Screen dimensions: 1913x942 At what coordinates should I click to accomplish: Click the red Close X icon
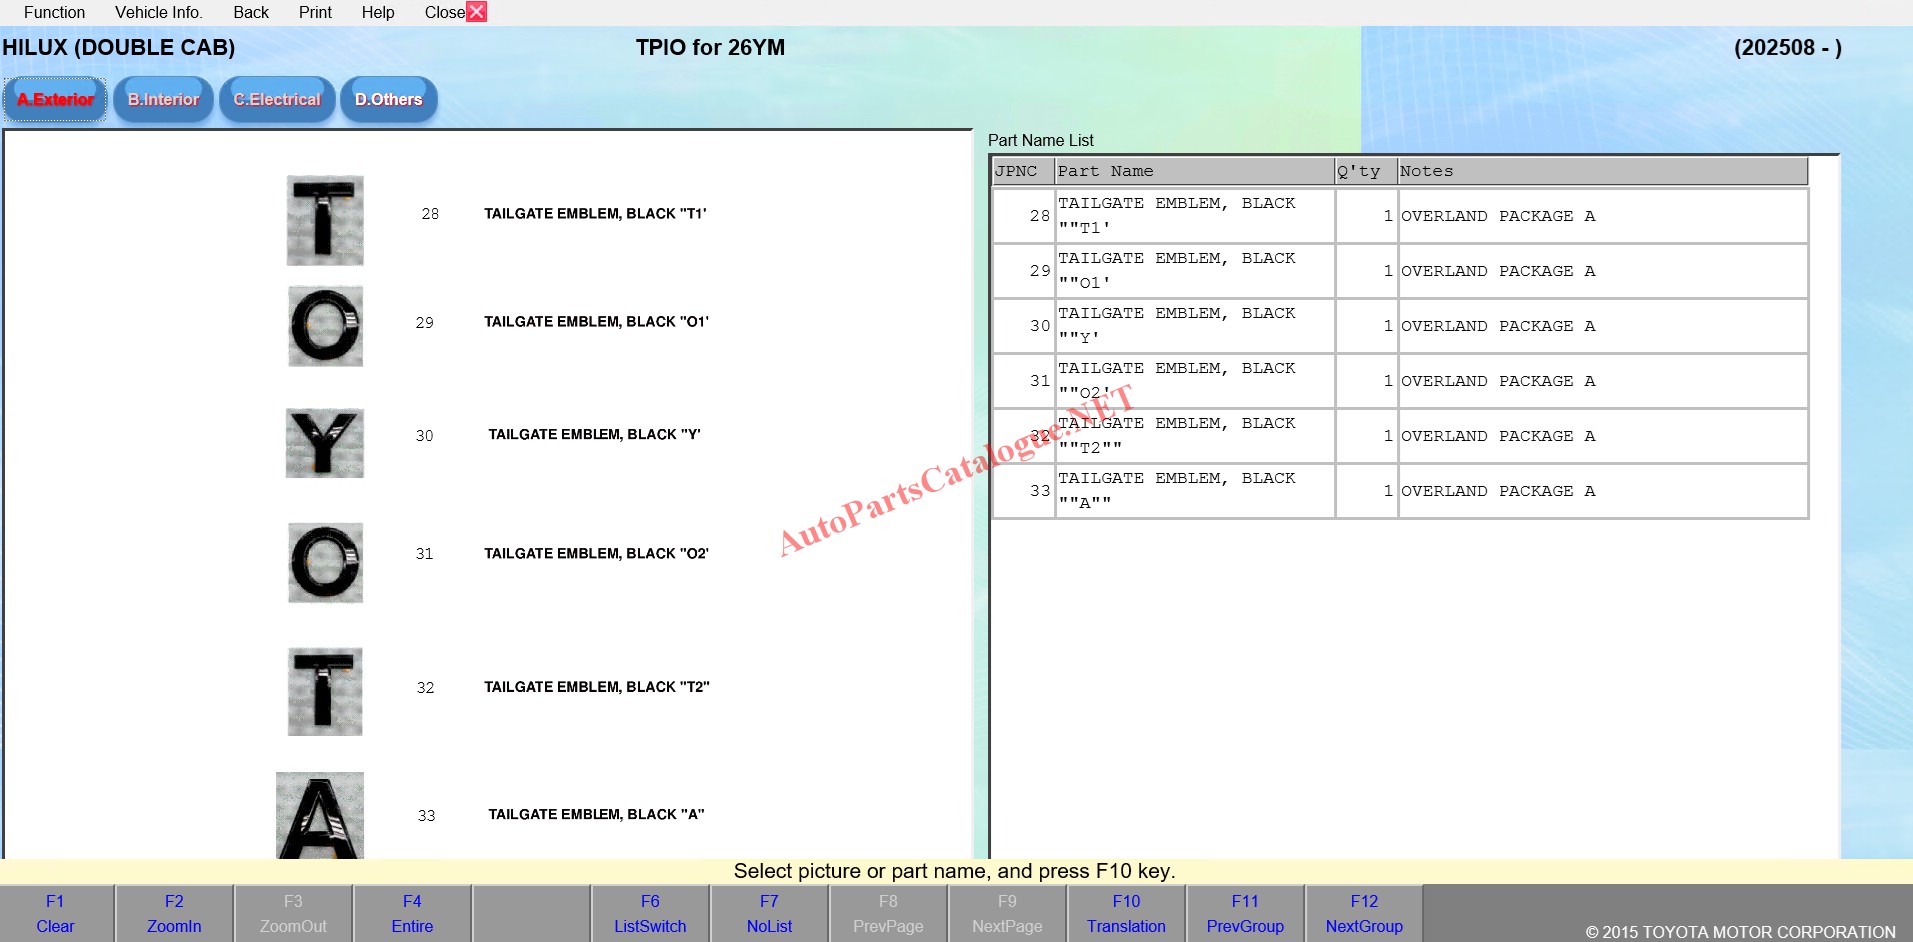pyautogui.click(x=477, y=12)
